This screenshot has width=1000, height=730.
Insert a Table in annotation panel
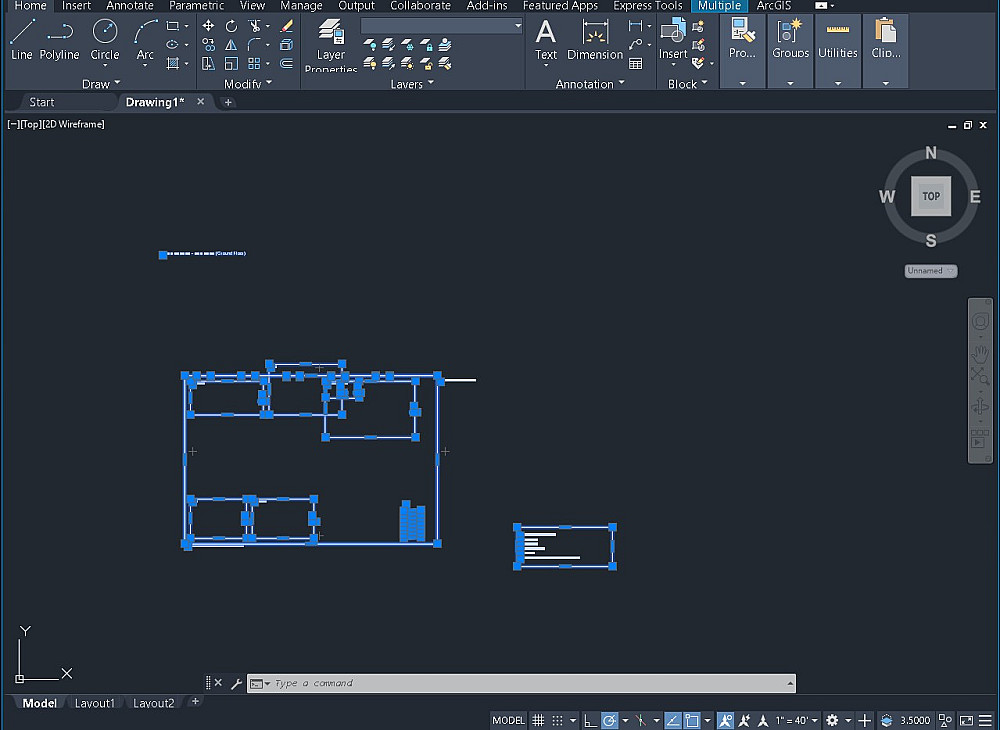click(x=635, y=63)
